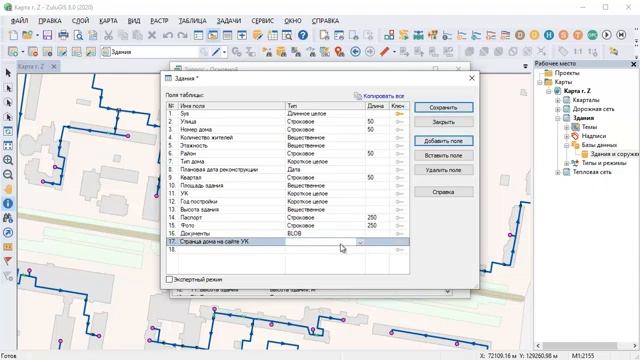Click the pencil edit tool in second toolbar
The image size is (640, 360).
pyautogui.click(x=216, y=52)
